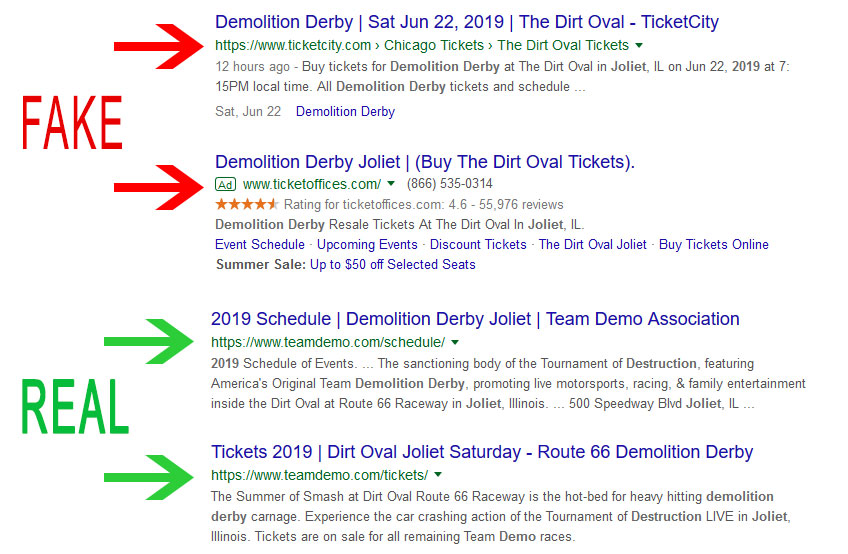Open the Demolition Derby TicketCity result title
This screenshot has height=554, width=848.
click(467, 22)
